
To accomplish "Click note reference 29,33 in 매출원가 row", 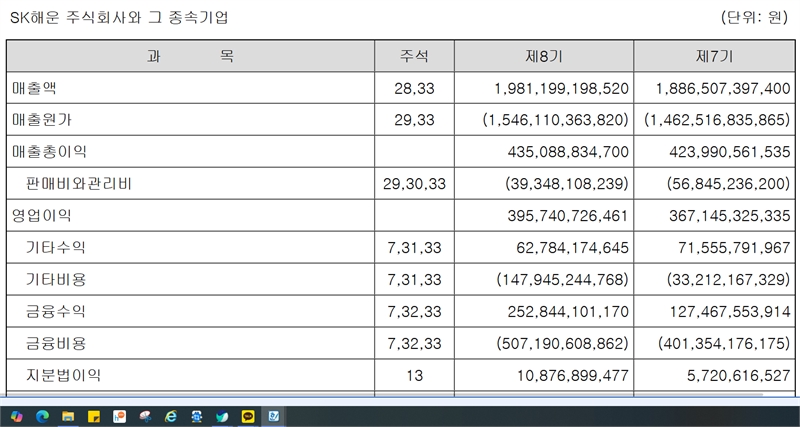I will click(414, 120).
